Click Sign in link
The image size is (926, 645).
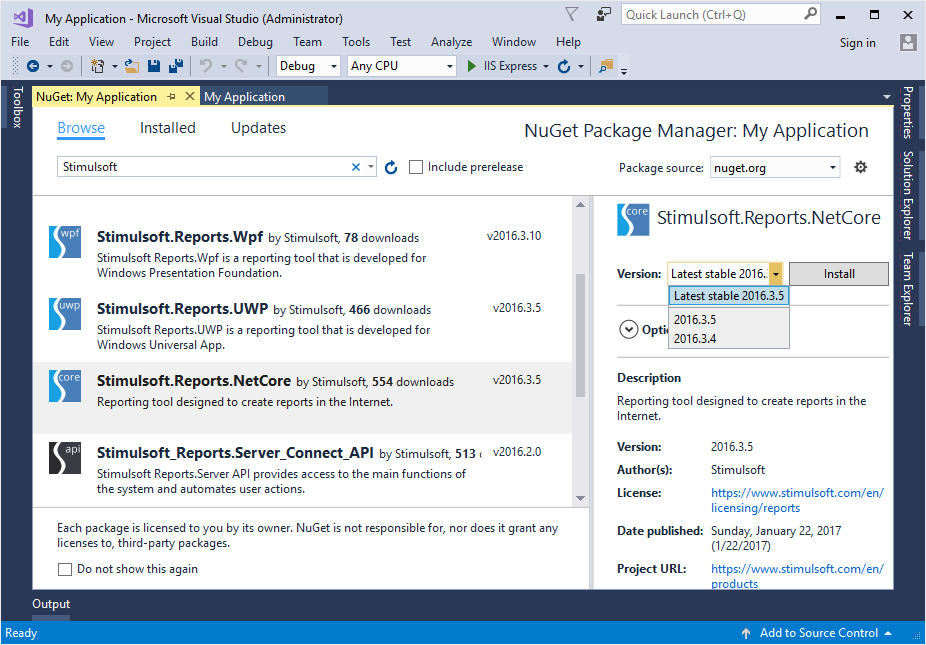(x=857, y=43)
